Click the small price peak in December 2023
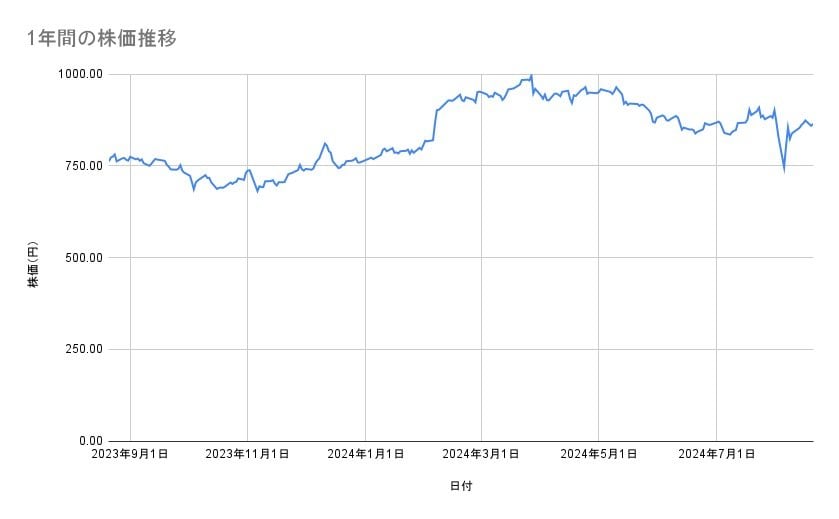The height and width of the screenshot is (519, 839). coord(325,143)
